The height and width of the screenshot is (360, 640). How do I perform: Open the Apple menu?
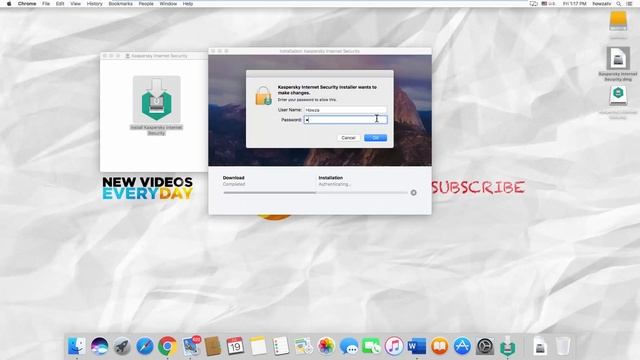click(x=9, y=4)
